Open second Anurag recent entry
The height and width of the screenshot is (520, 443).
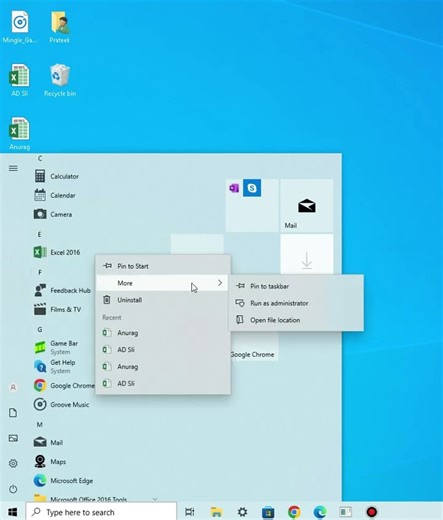pyautogui.click(x=163, y=367)
